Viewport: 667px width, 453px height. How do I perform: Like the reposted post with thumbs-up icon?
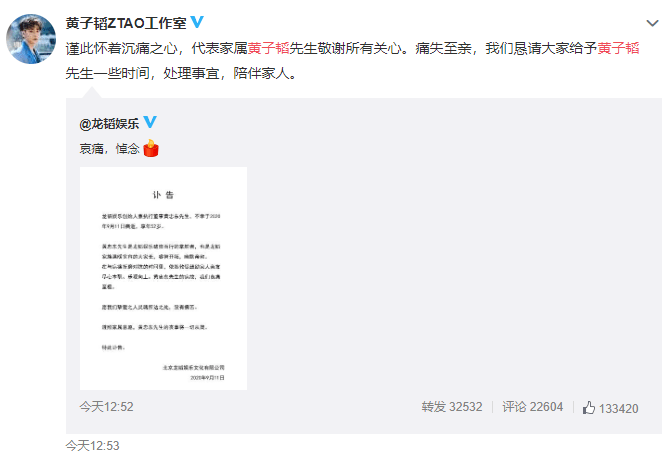point(589,407)
